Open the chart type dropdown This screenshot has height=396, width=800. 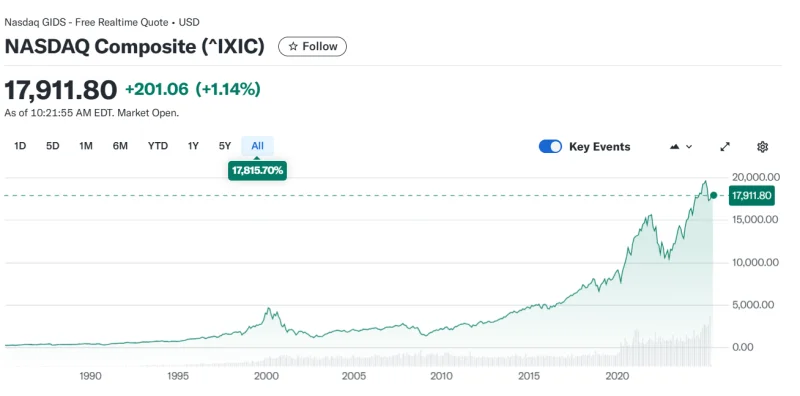(681, 147)
